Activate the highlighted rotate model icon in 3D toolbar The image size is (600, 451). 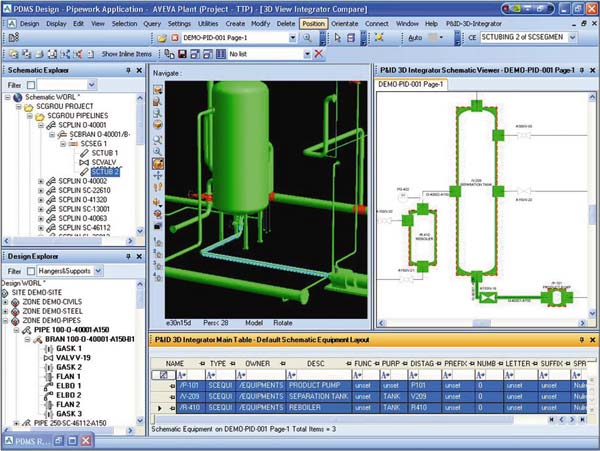(158, 163)
